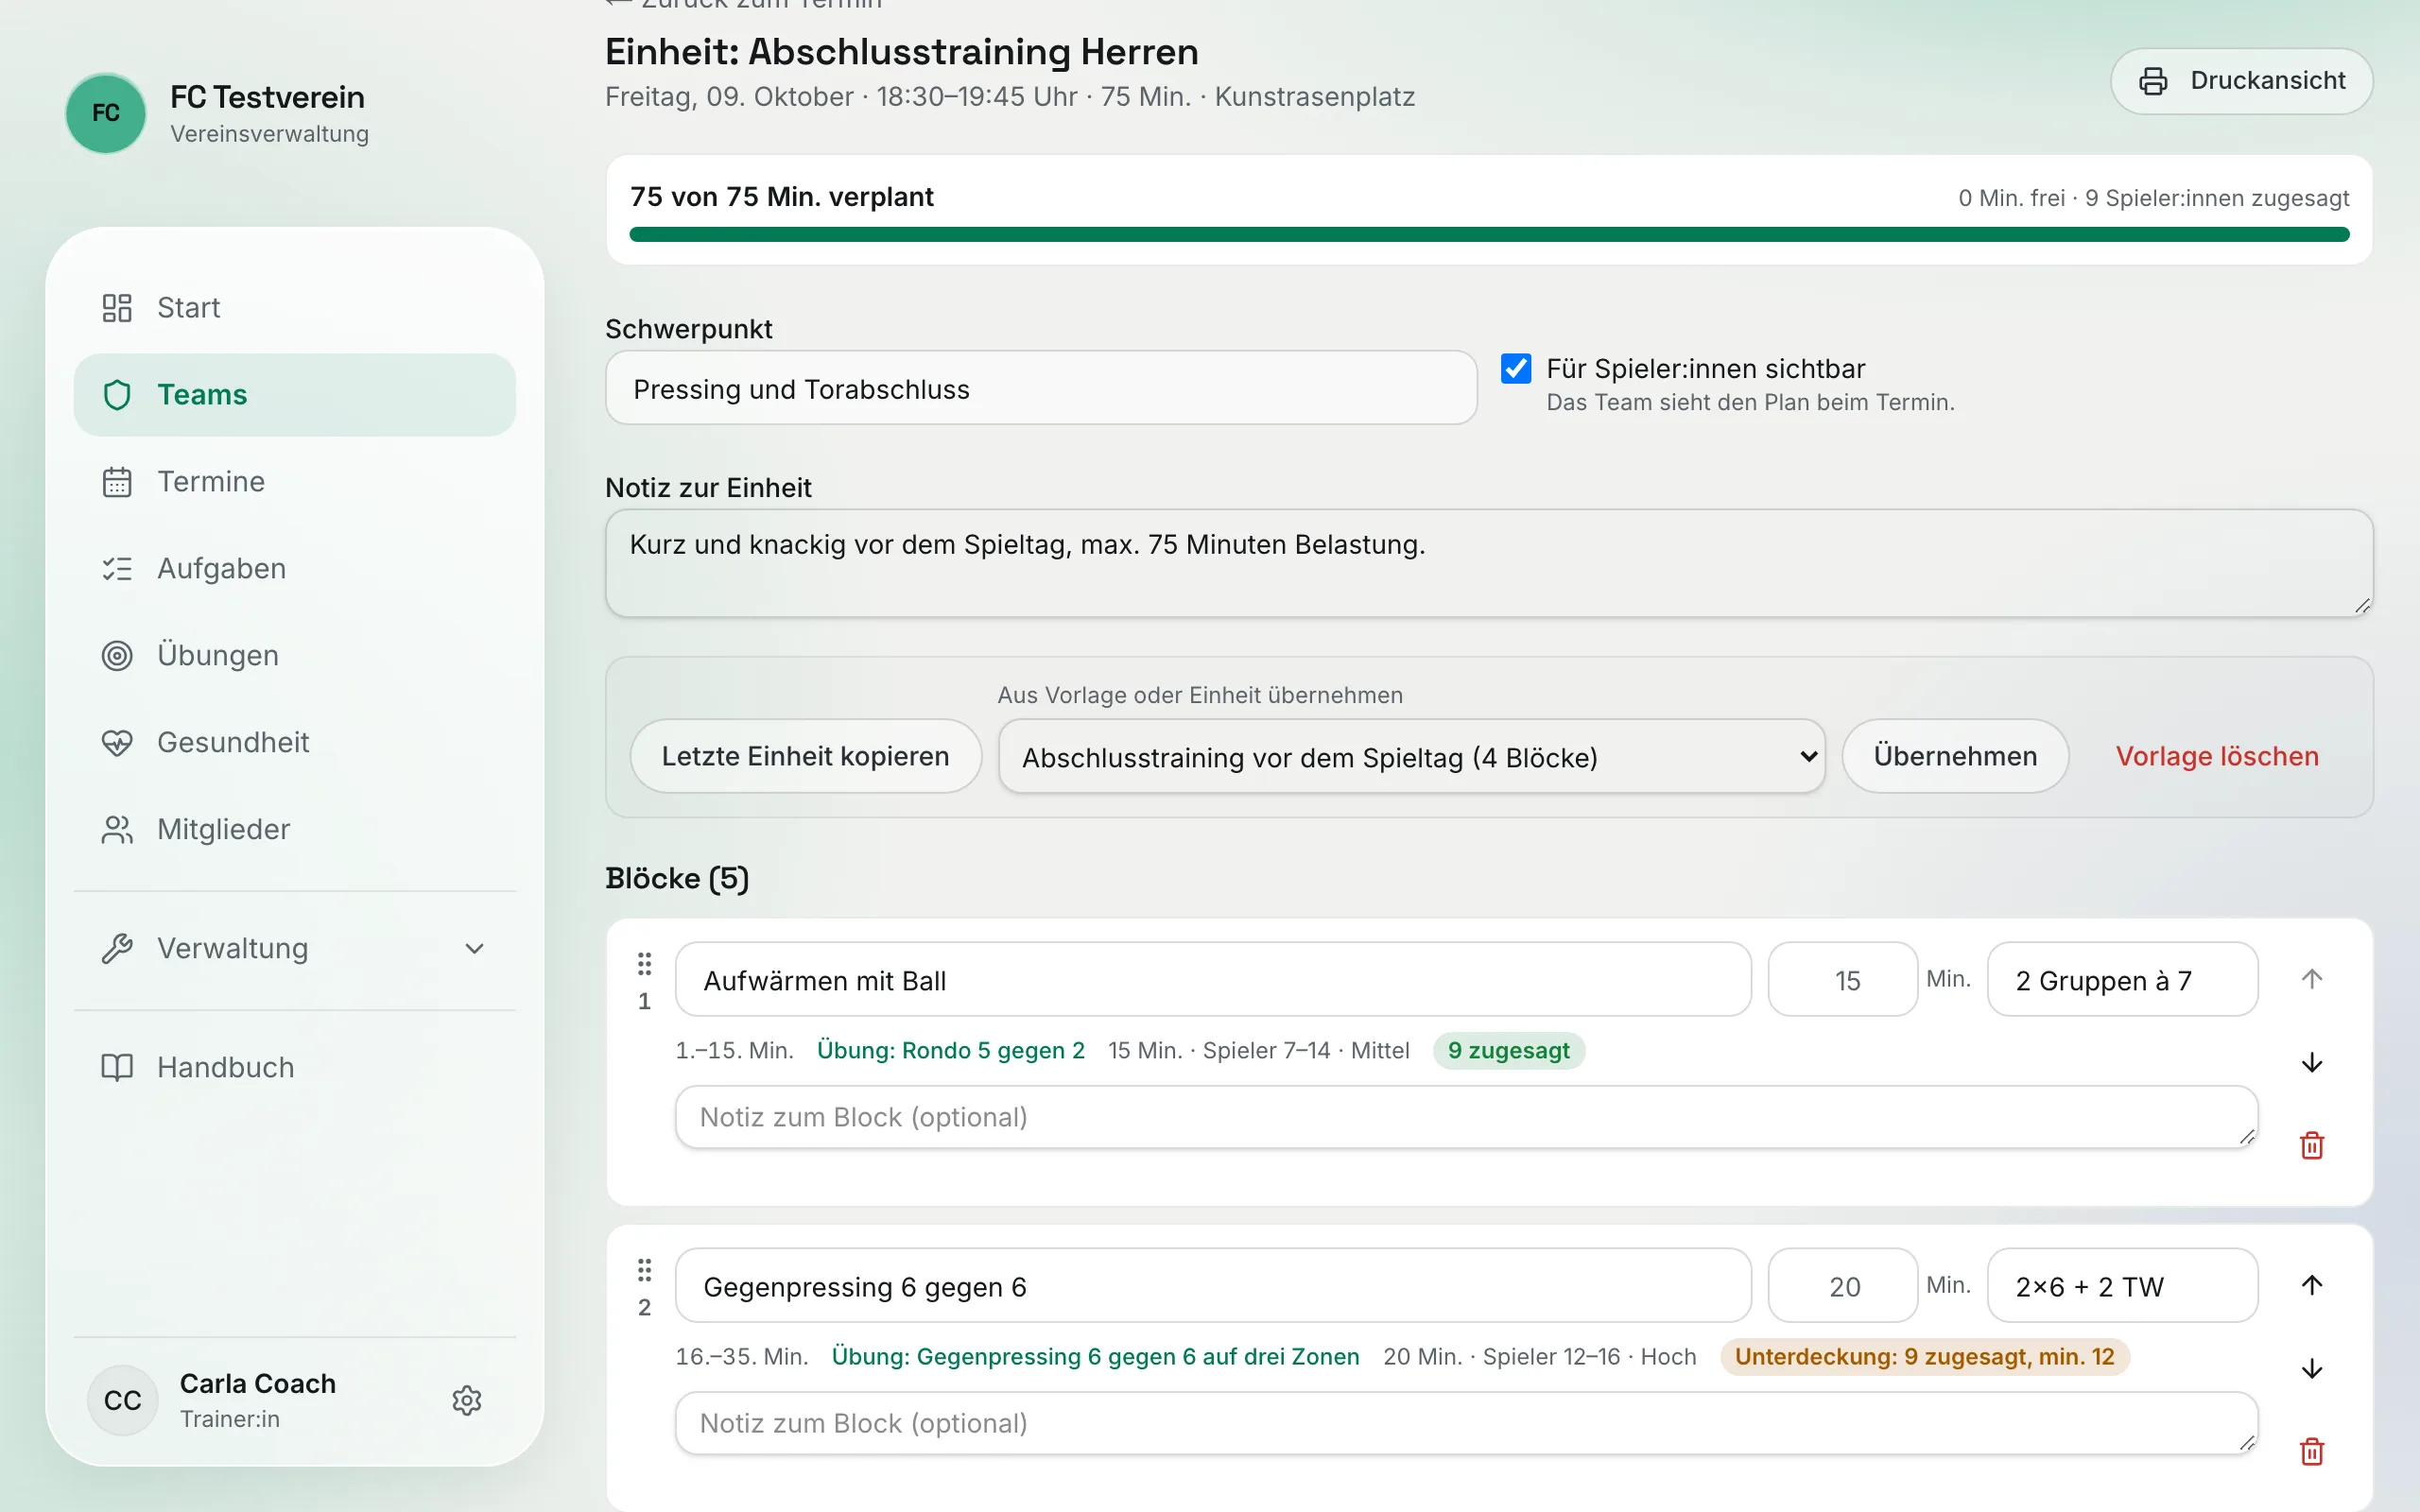Viewport: 2420px width, 1512px height.
Task: Open Gesundheit in sidebar
Action: tap(295, 742)
